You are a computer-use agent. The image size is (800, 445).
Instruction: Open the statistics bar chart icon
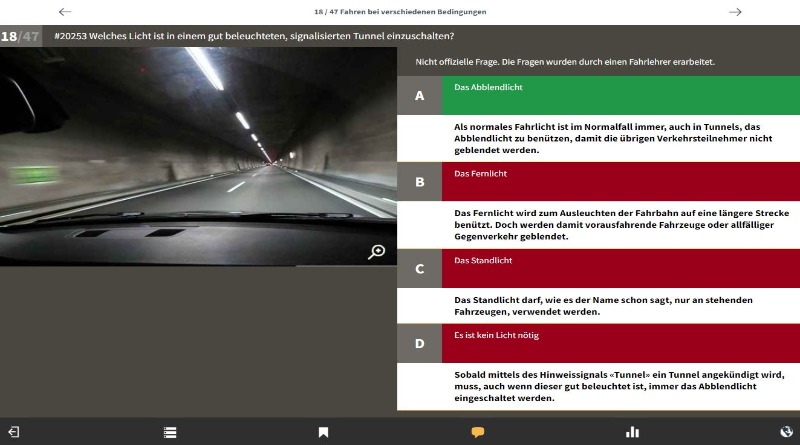coord(632,432)
